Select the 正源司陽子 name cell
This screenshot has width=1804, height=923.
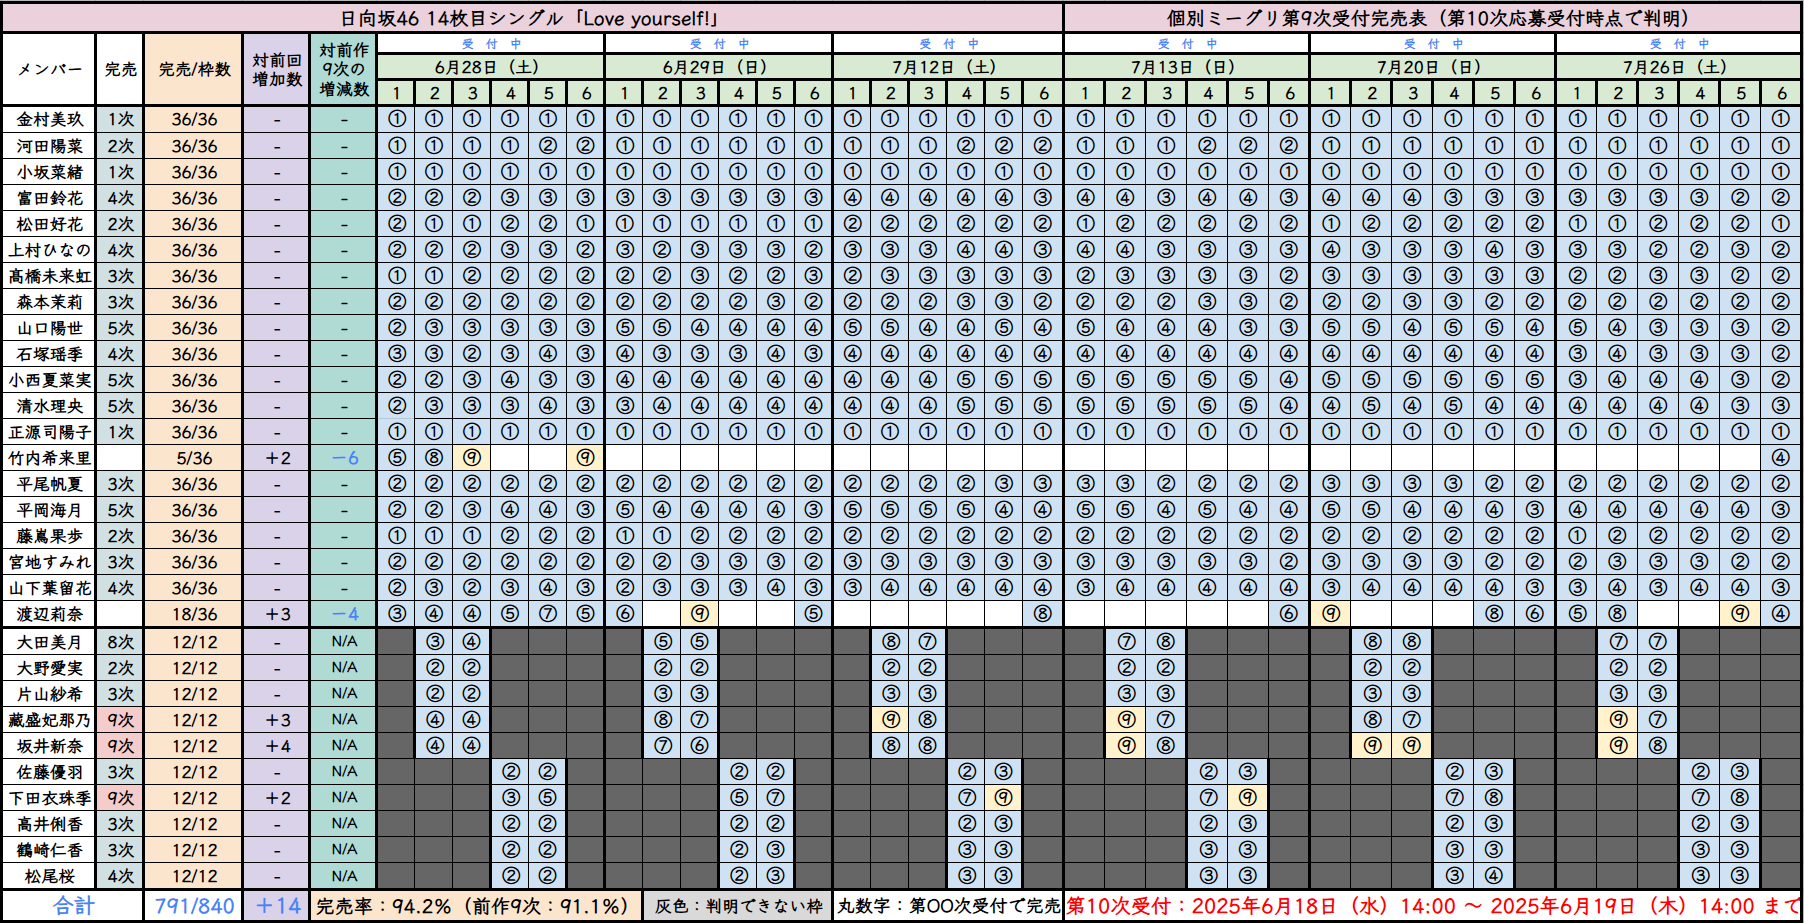point(49,432)
